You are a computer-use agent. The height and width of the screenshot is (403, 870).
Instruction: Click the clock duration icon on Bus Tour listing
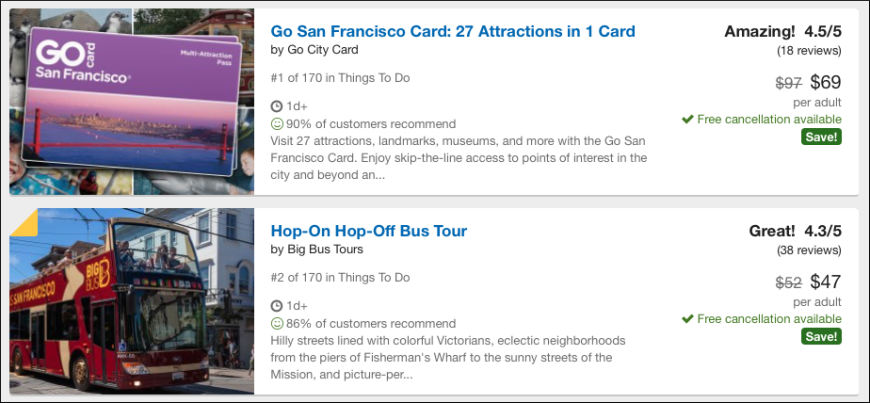click(x=276, y=305)
